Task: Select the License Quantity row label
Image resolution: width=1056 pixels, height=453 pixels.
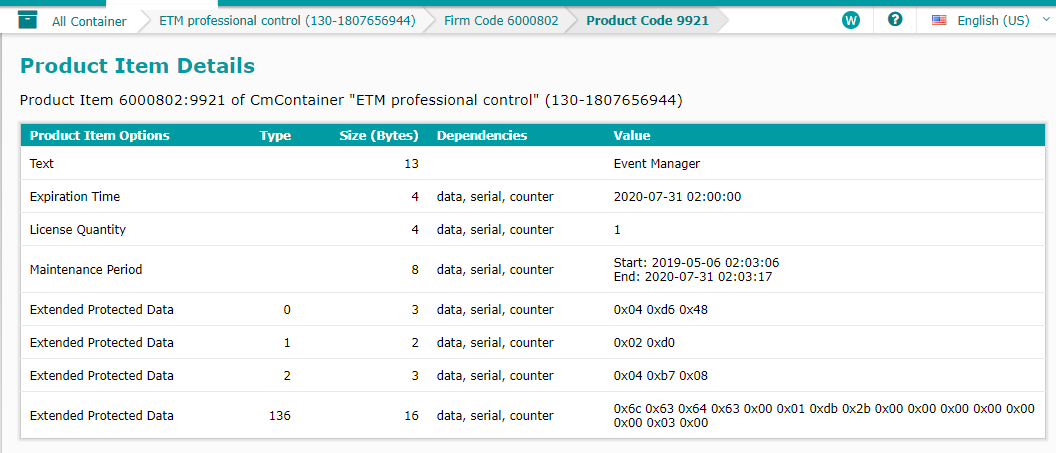Action: click(x=78, y=229)
